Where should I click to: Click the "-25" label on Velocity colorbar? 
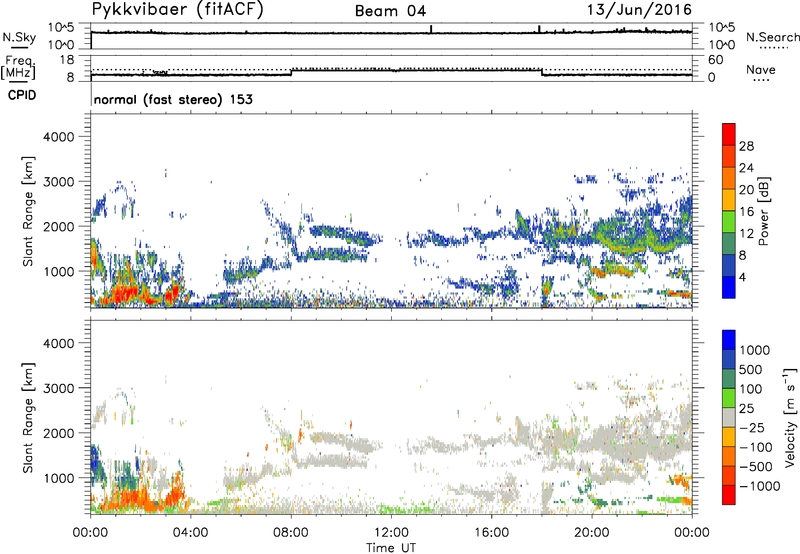pos(752,428)
